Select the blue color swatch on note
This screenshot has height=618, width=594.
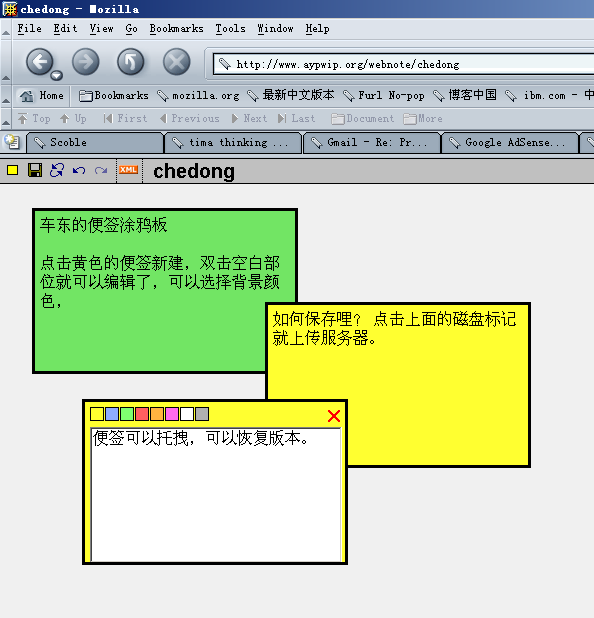(x=112, y=414)
